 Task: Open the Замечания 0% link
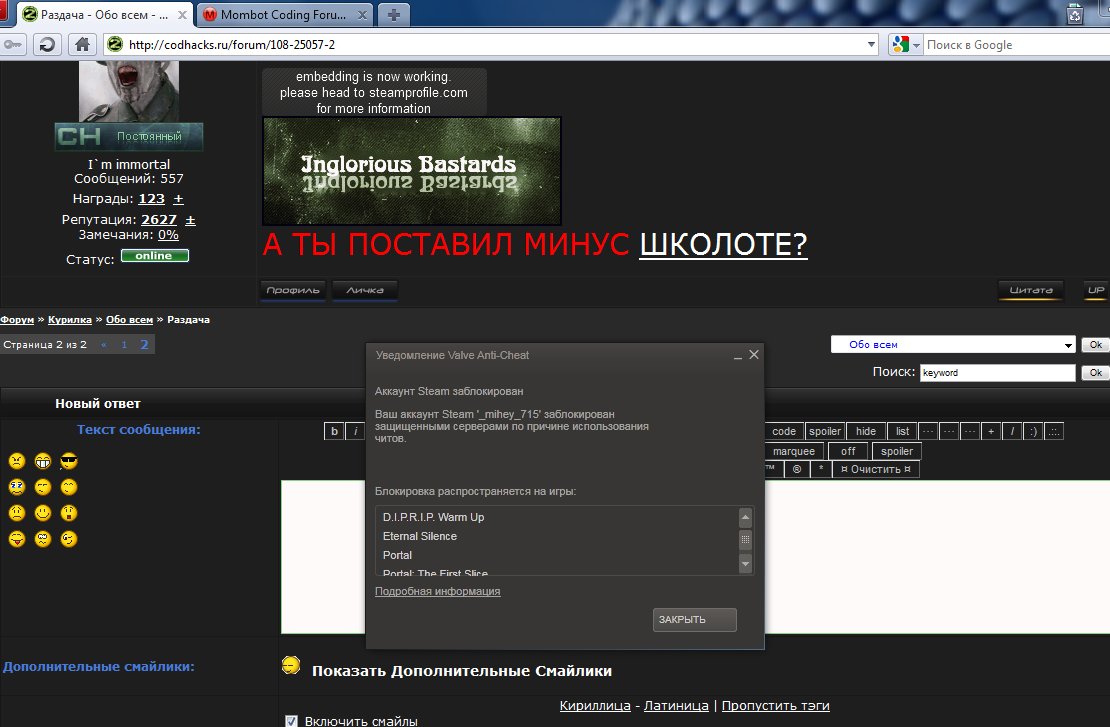pos(168,235)
